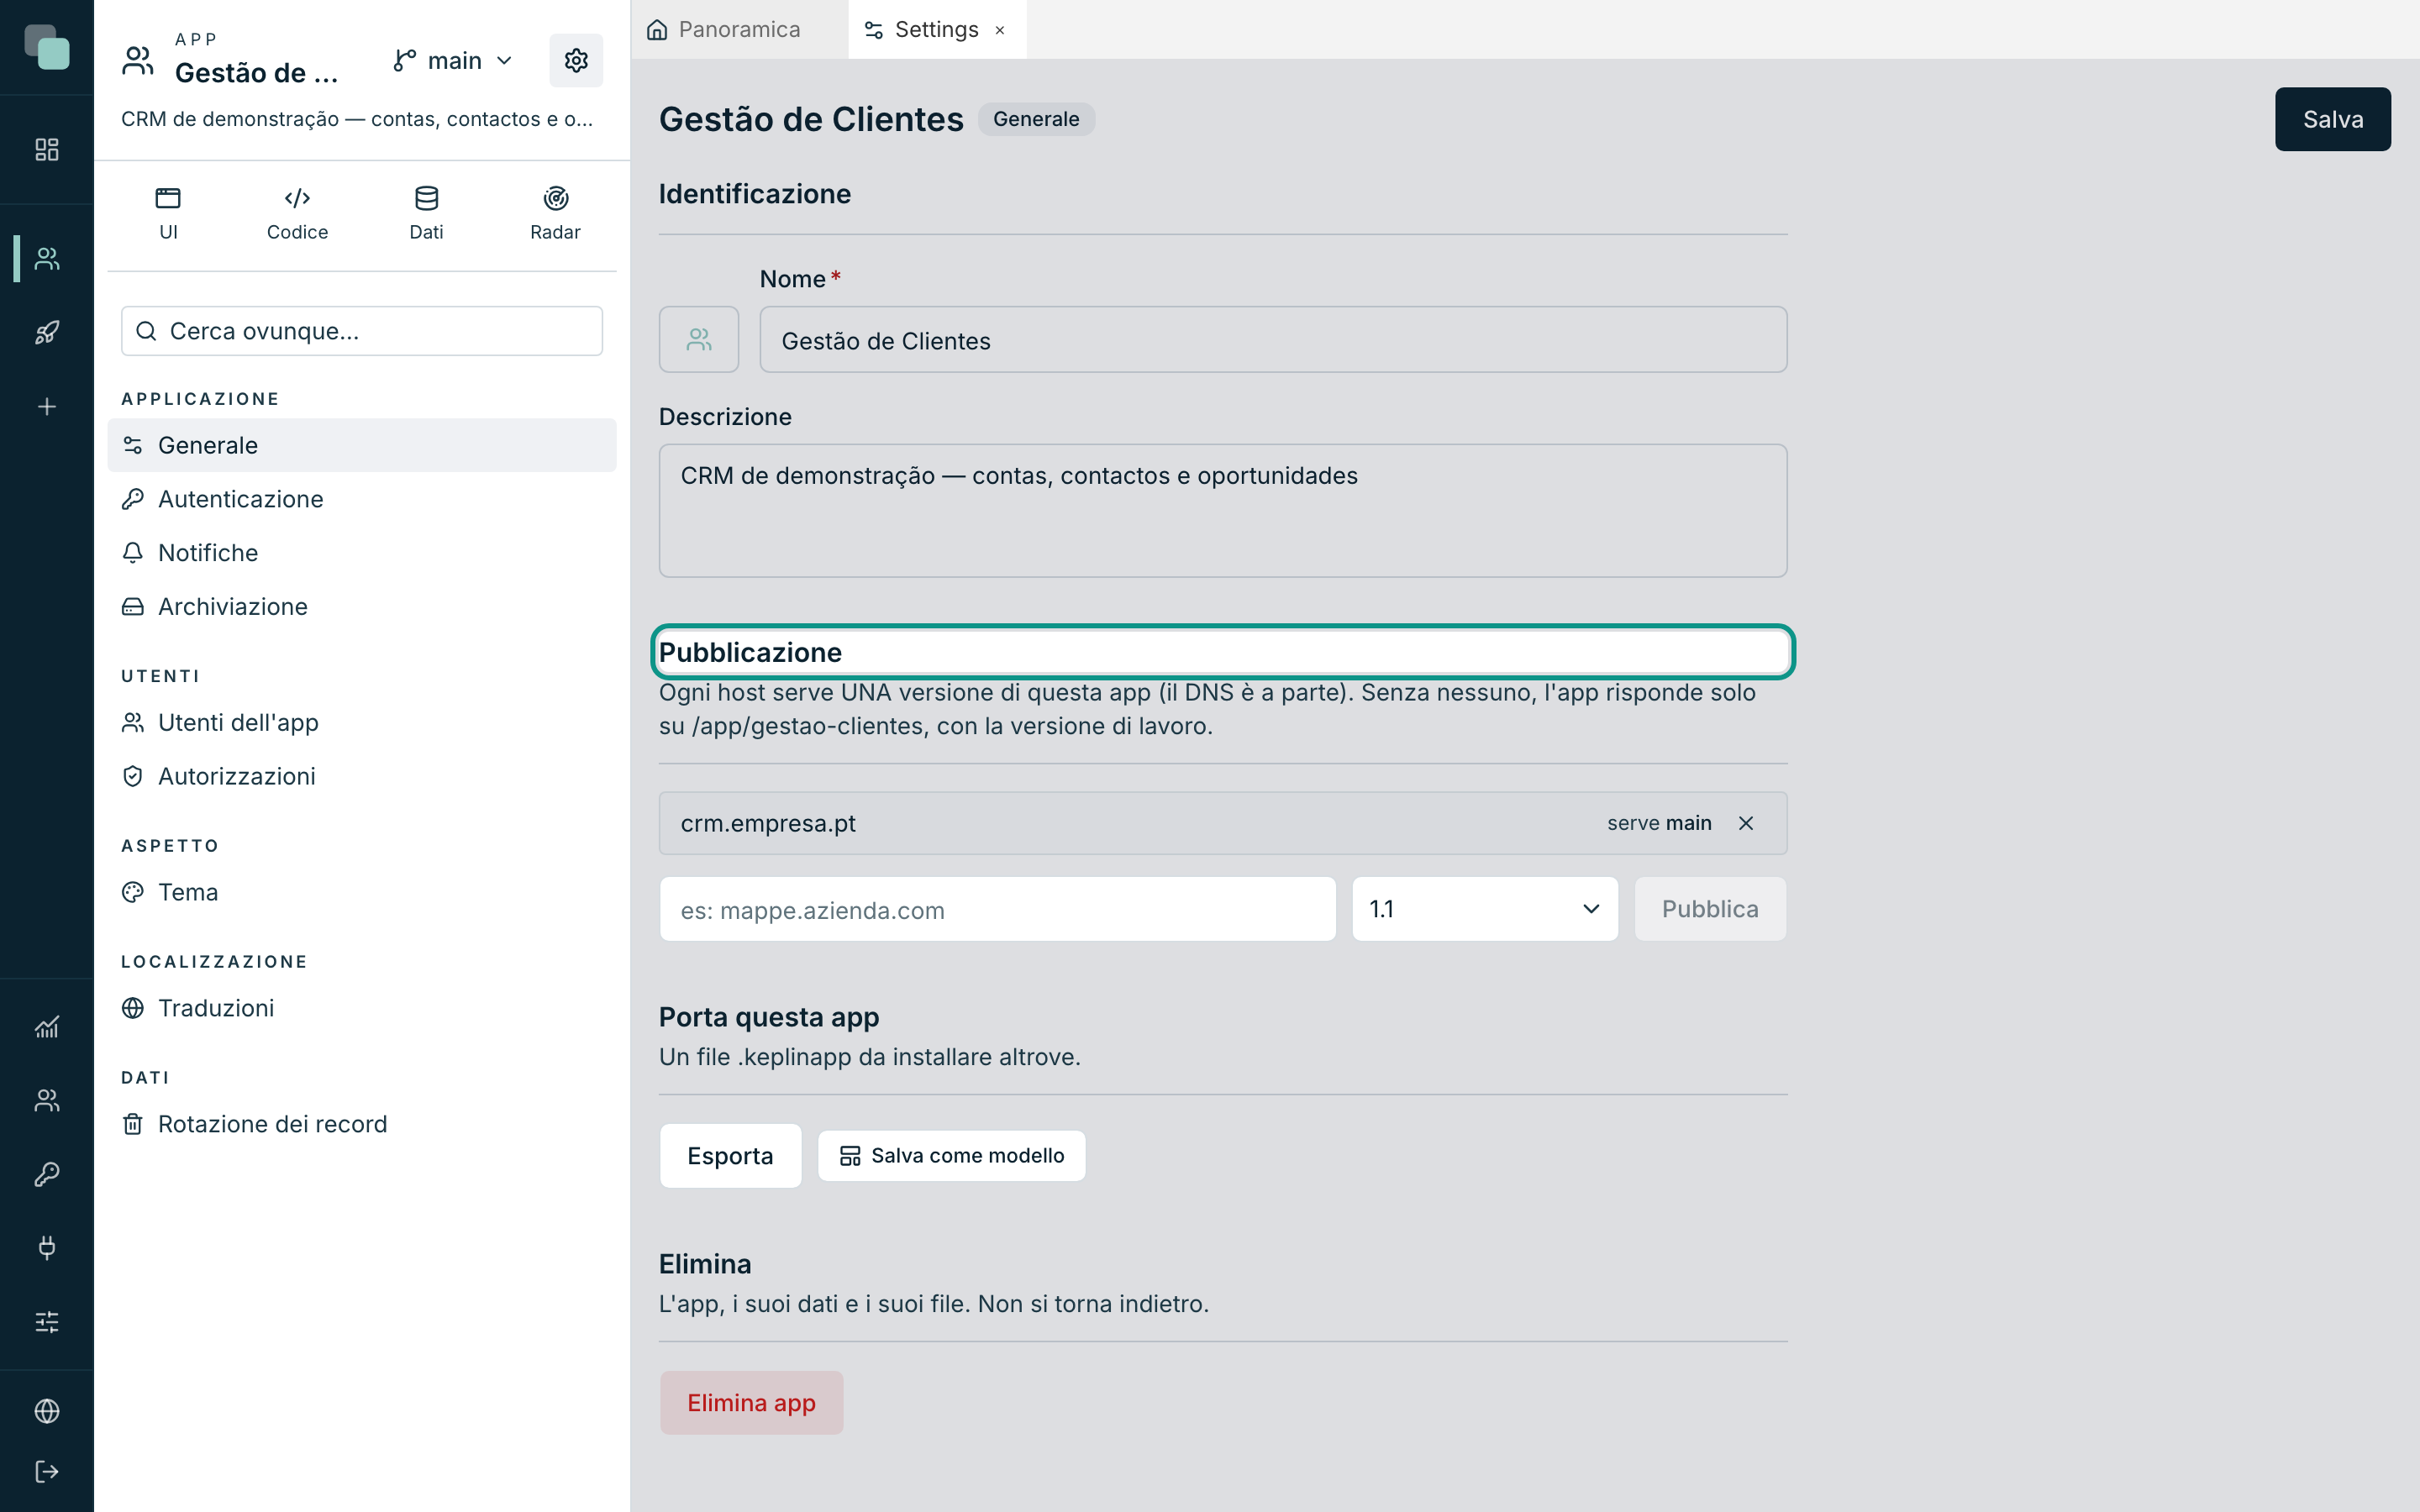Expand the main branch selector

tap(453, 61)
